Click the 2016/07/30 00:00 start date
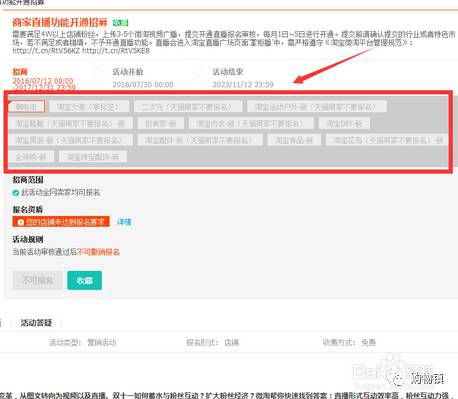This screenshot has width=458, height=399. coord(143,85)
